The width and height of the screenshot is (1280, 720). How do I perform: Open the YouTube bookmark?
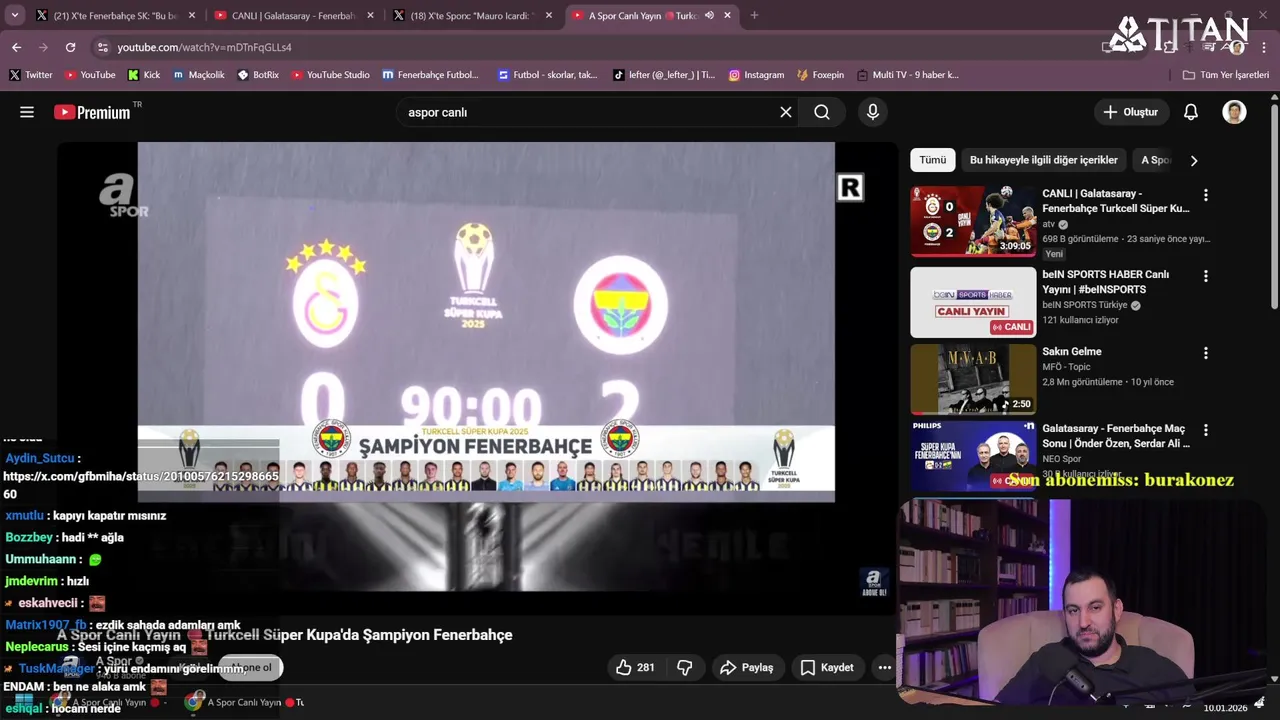90,75
